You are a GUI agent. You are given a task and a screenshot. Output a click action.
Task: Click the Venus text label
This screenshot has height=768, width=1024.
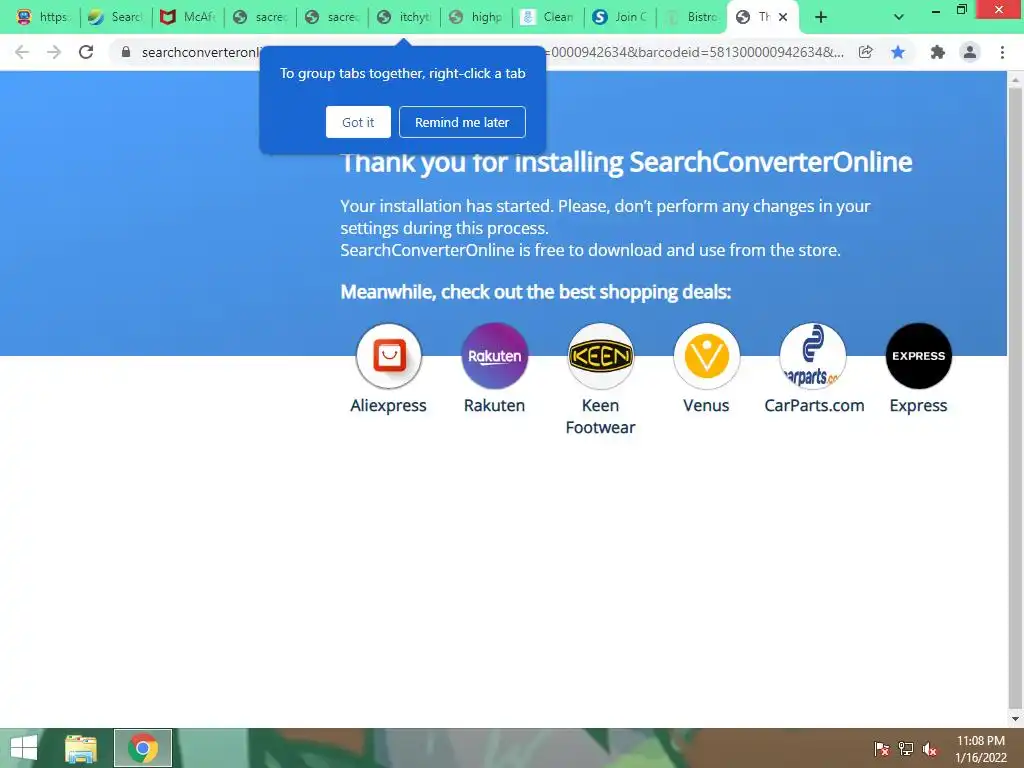click(x=706, y=406)
